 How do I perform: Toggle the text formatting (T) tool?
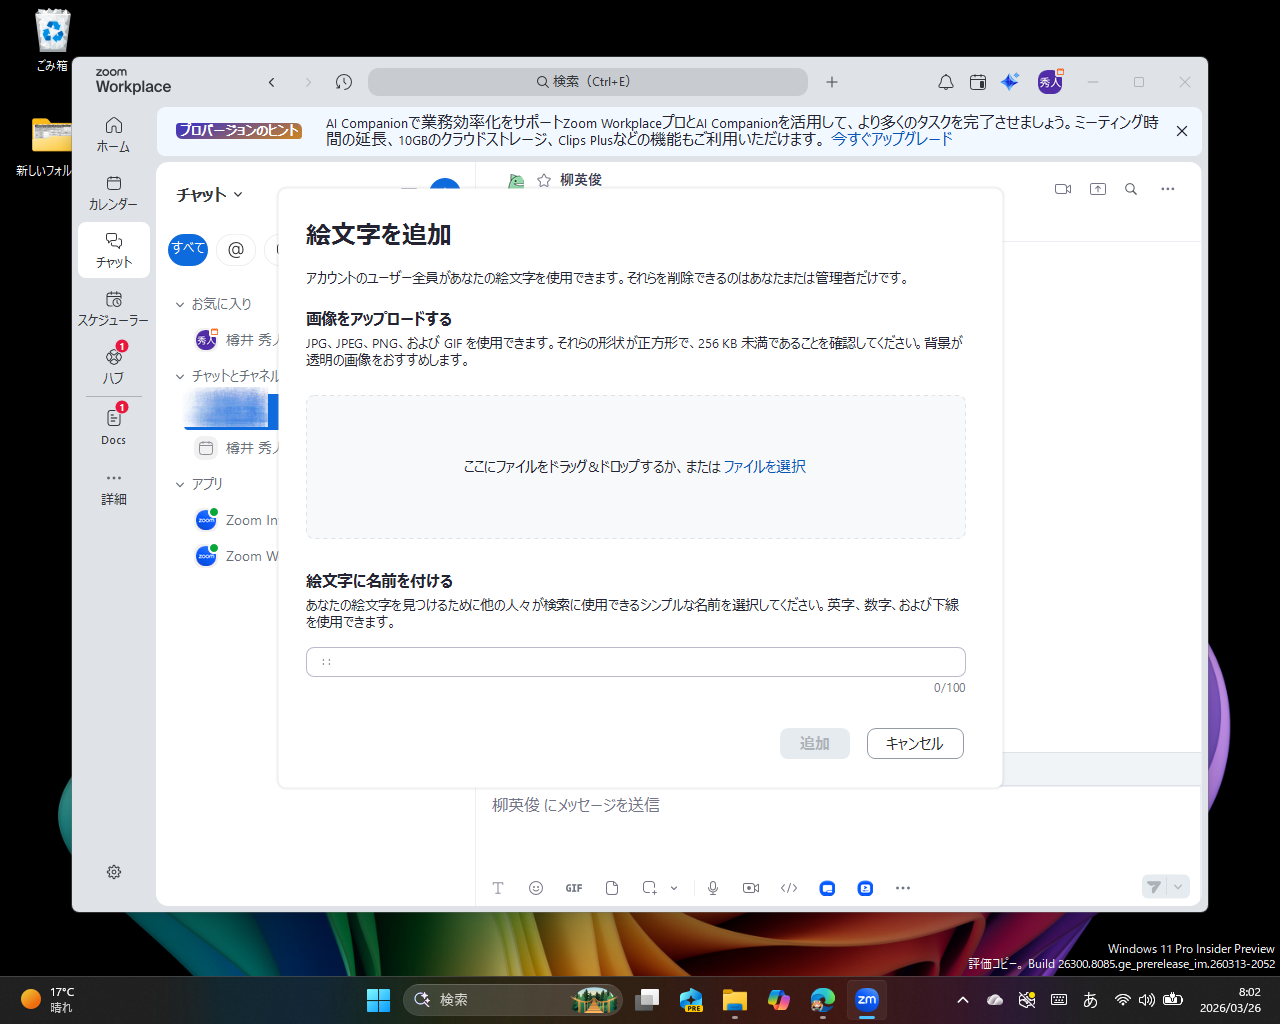[498, 888]
